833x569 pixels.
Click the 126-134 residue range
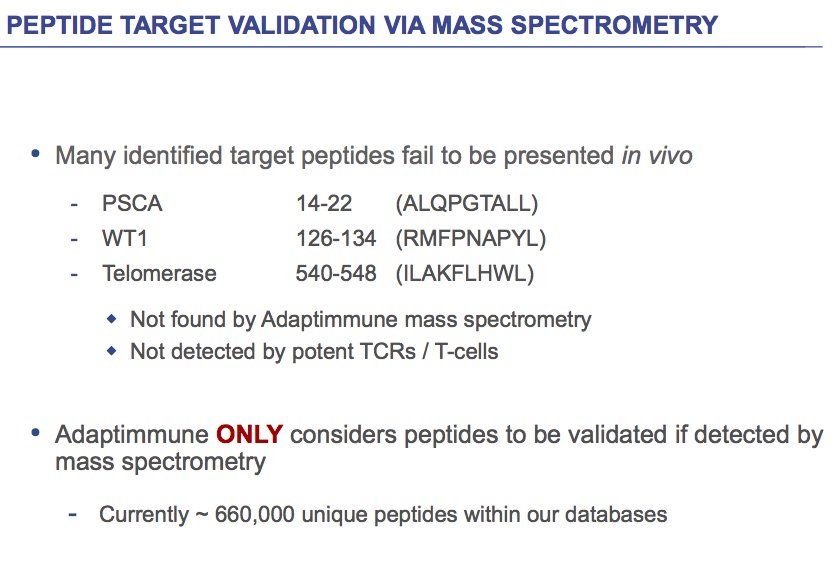click(336, 239)
